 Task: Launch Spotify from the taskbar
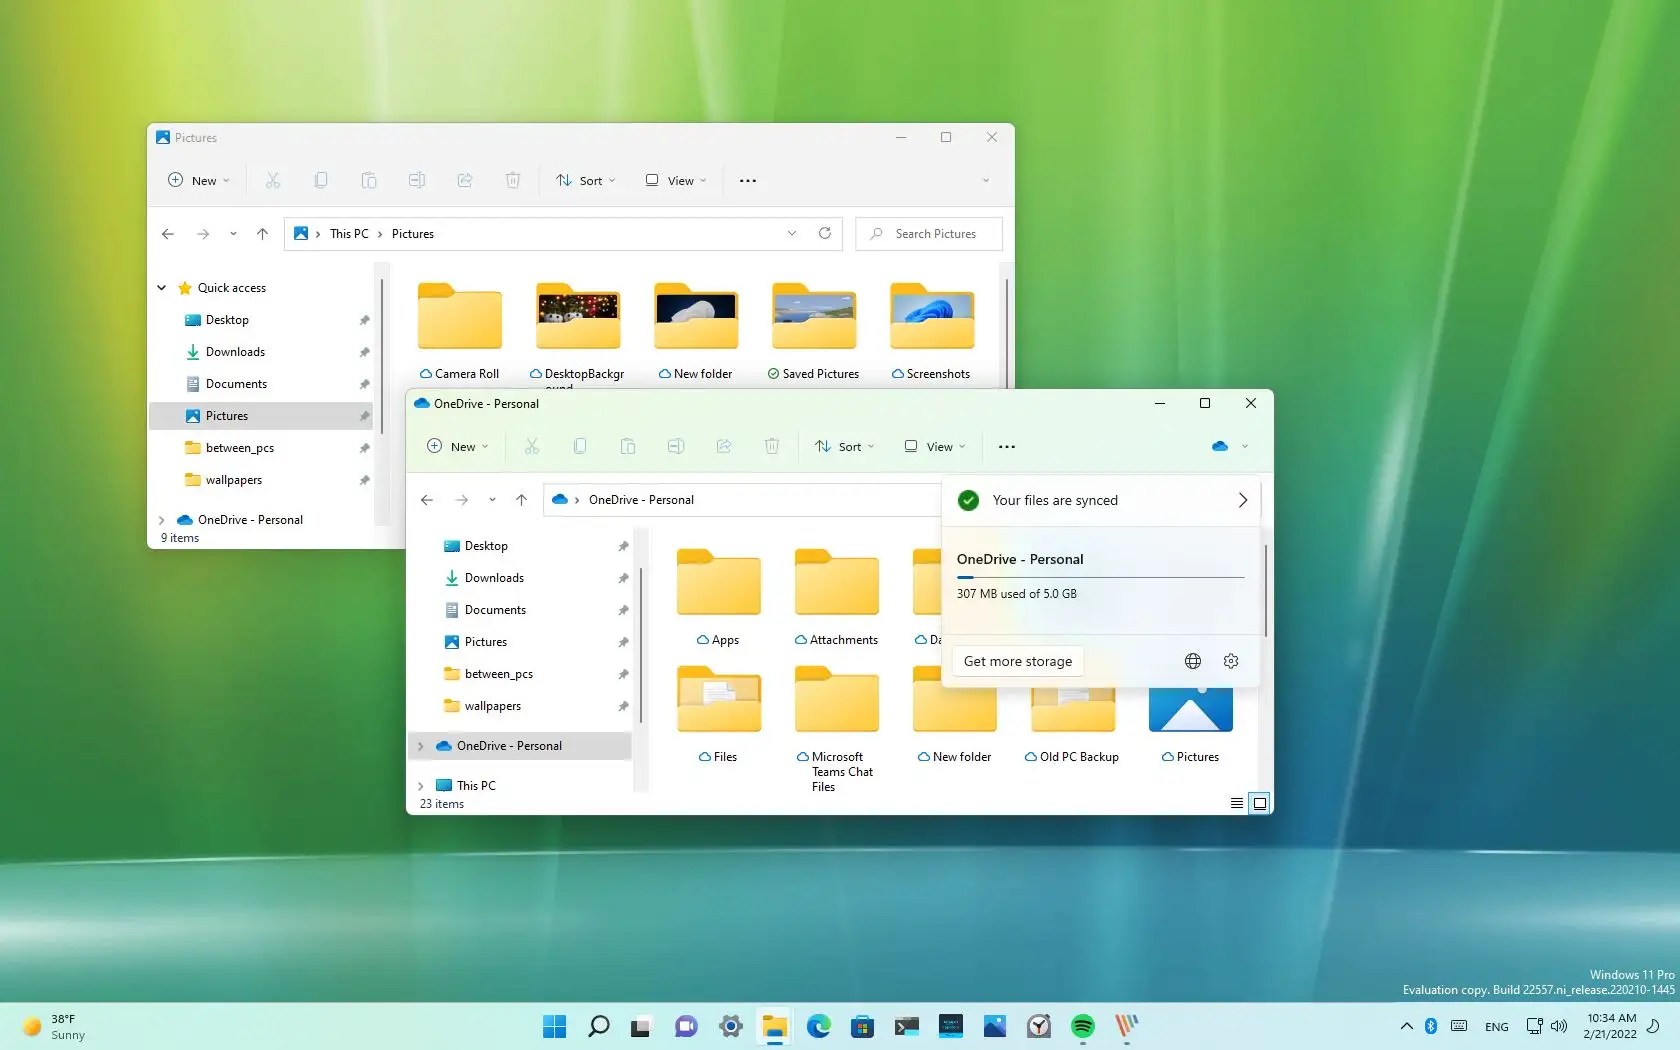[1081, 1026]
